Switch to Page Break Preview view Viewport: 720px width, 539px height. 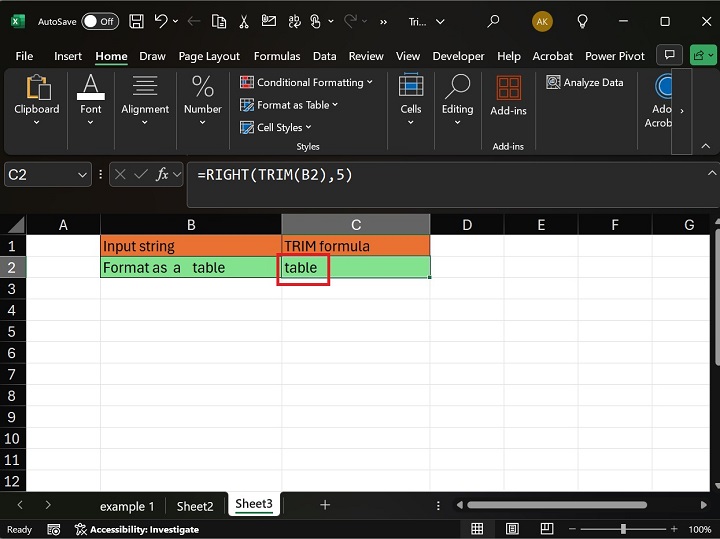coord(545,529)
